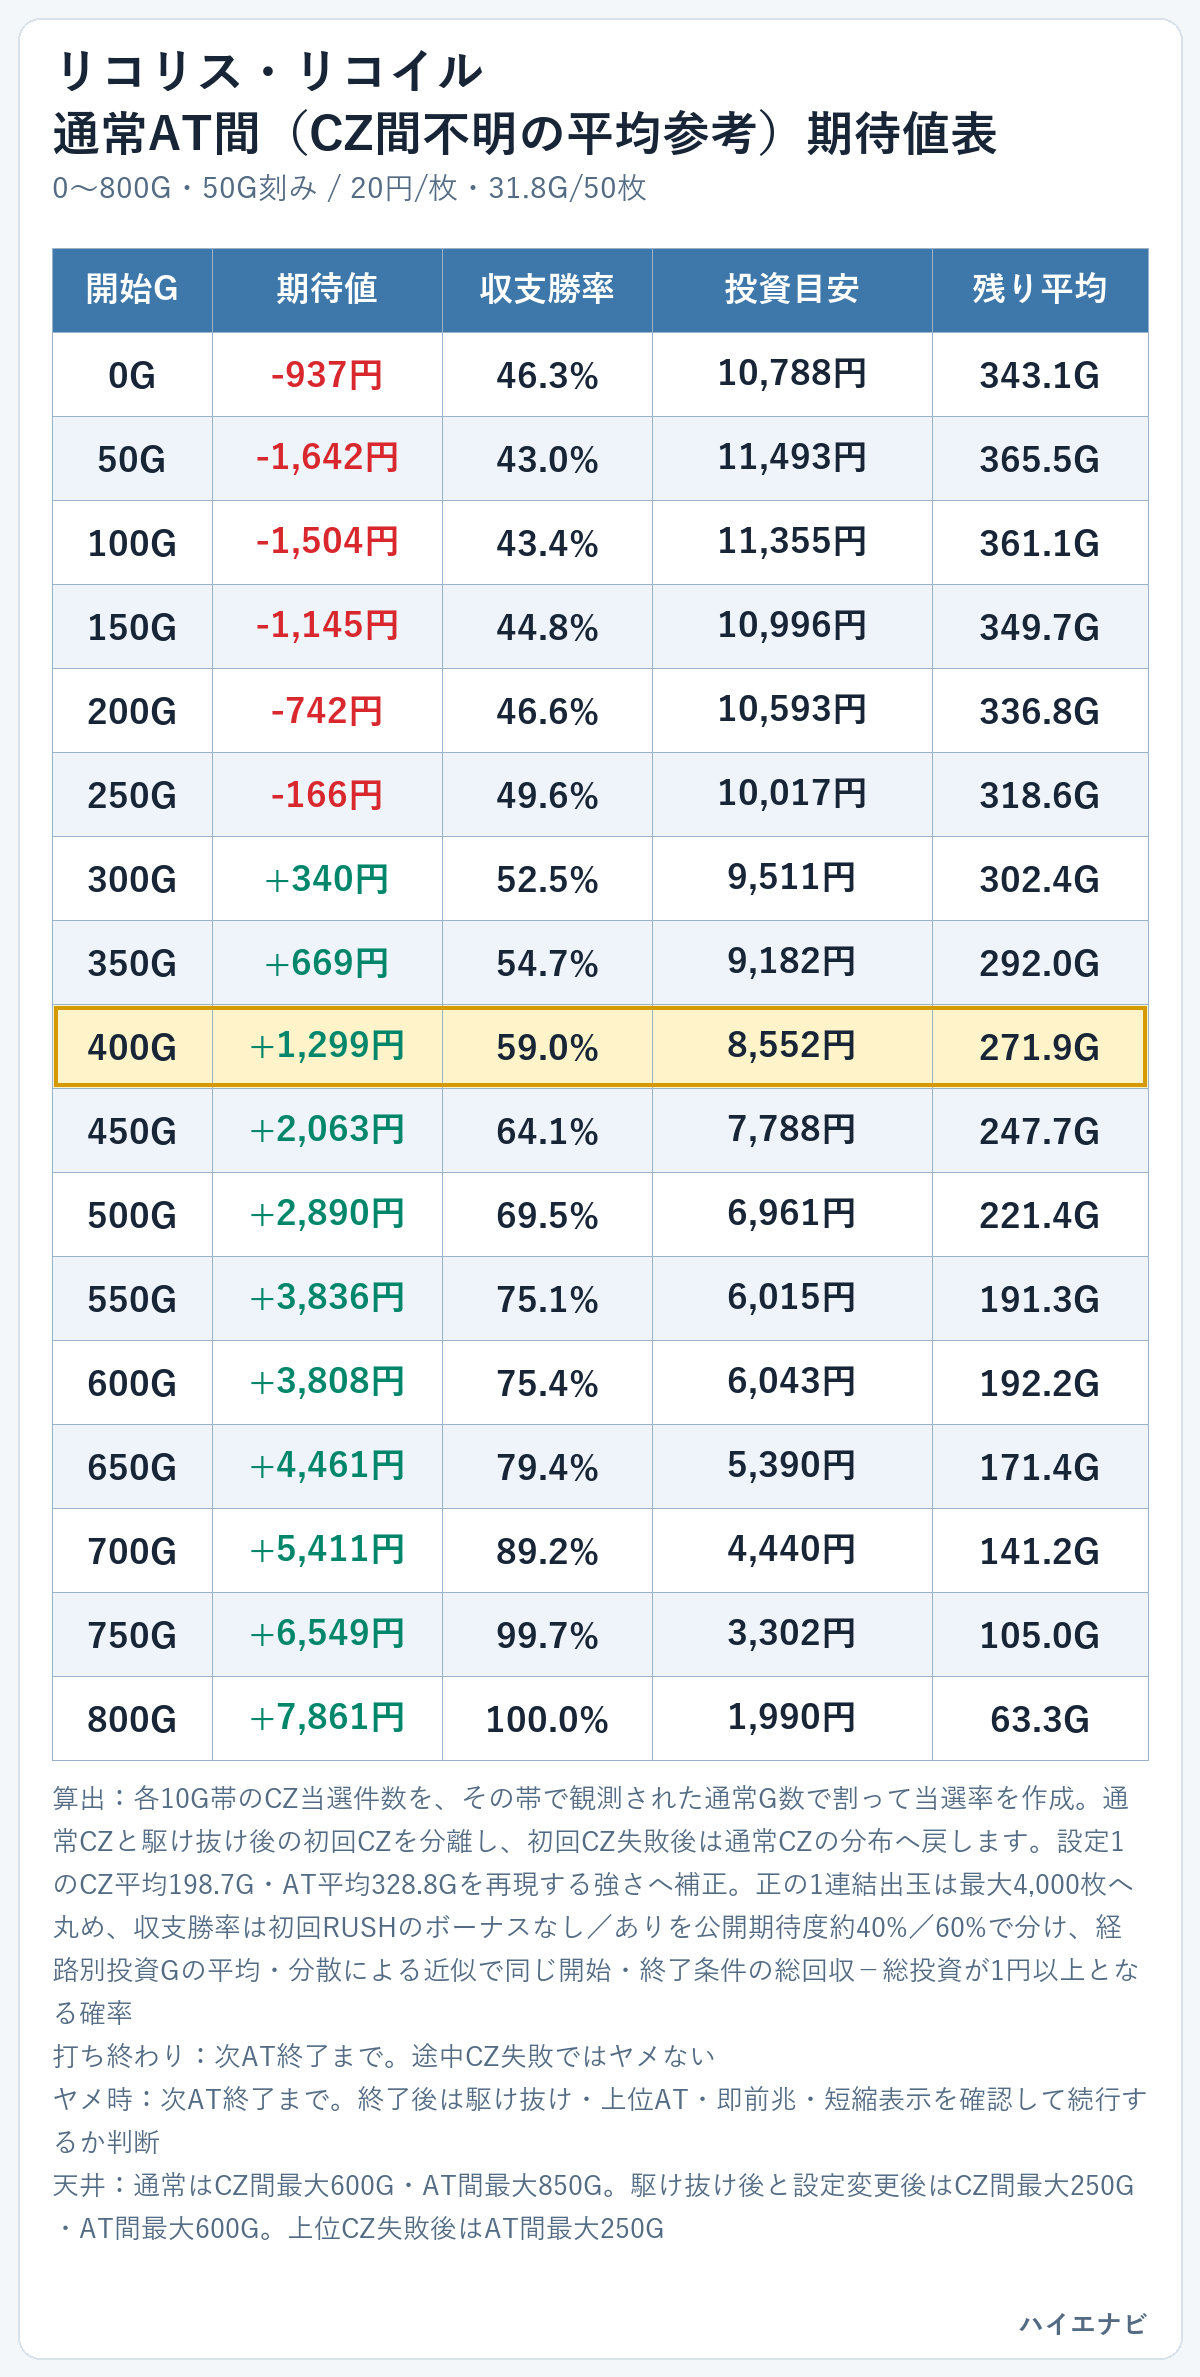Select the 105.0G remaining average cell
This screenshot has width=1200, height=2377.
(x=1040, y=1635)
